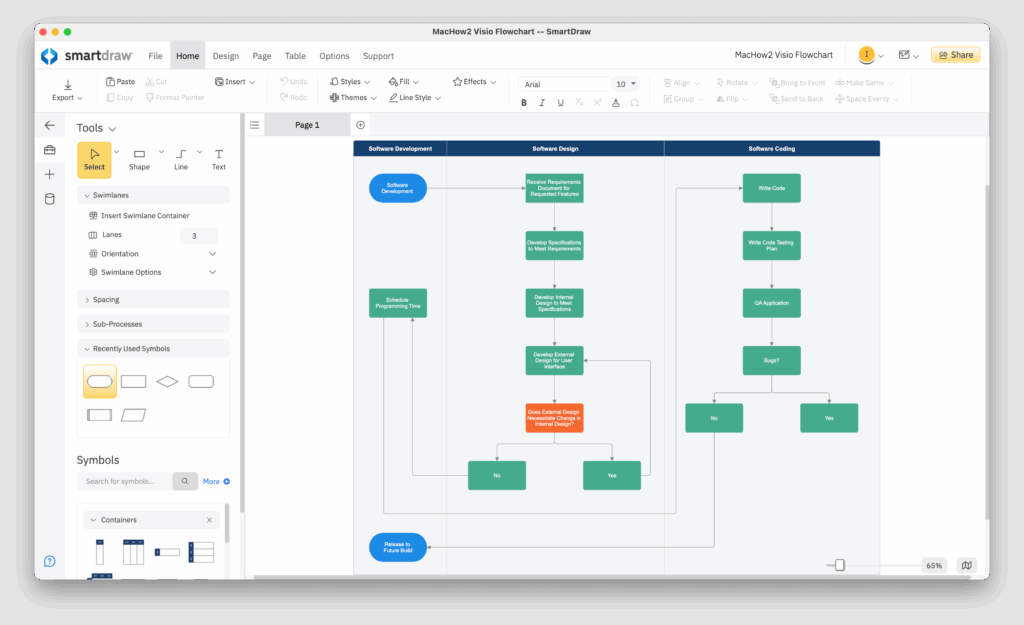Viewport: 1024px width, 625px height.
Task: Open the font size dropdown
Action: [x=626, y=84]
